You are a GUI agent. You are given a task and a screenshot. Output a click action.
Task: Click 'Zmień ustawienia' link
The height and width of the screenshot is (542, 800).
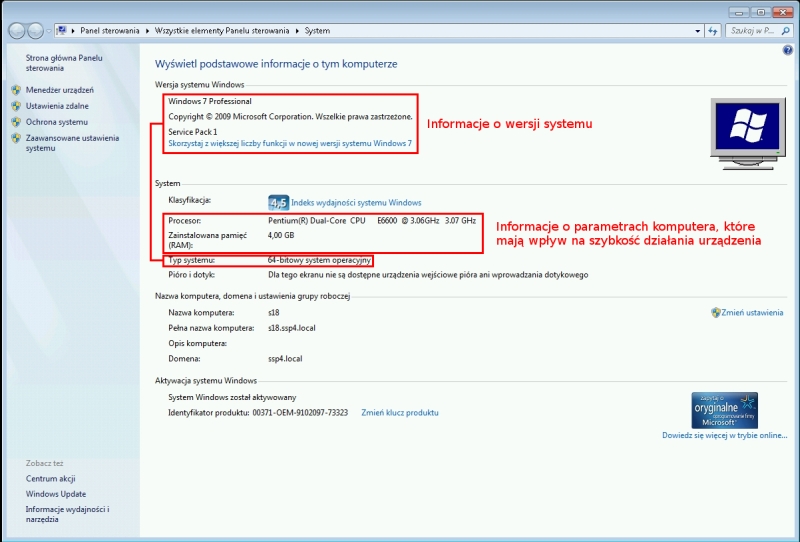coord(752,312)
